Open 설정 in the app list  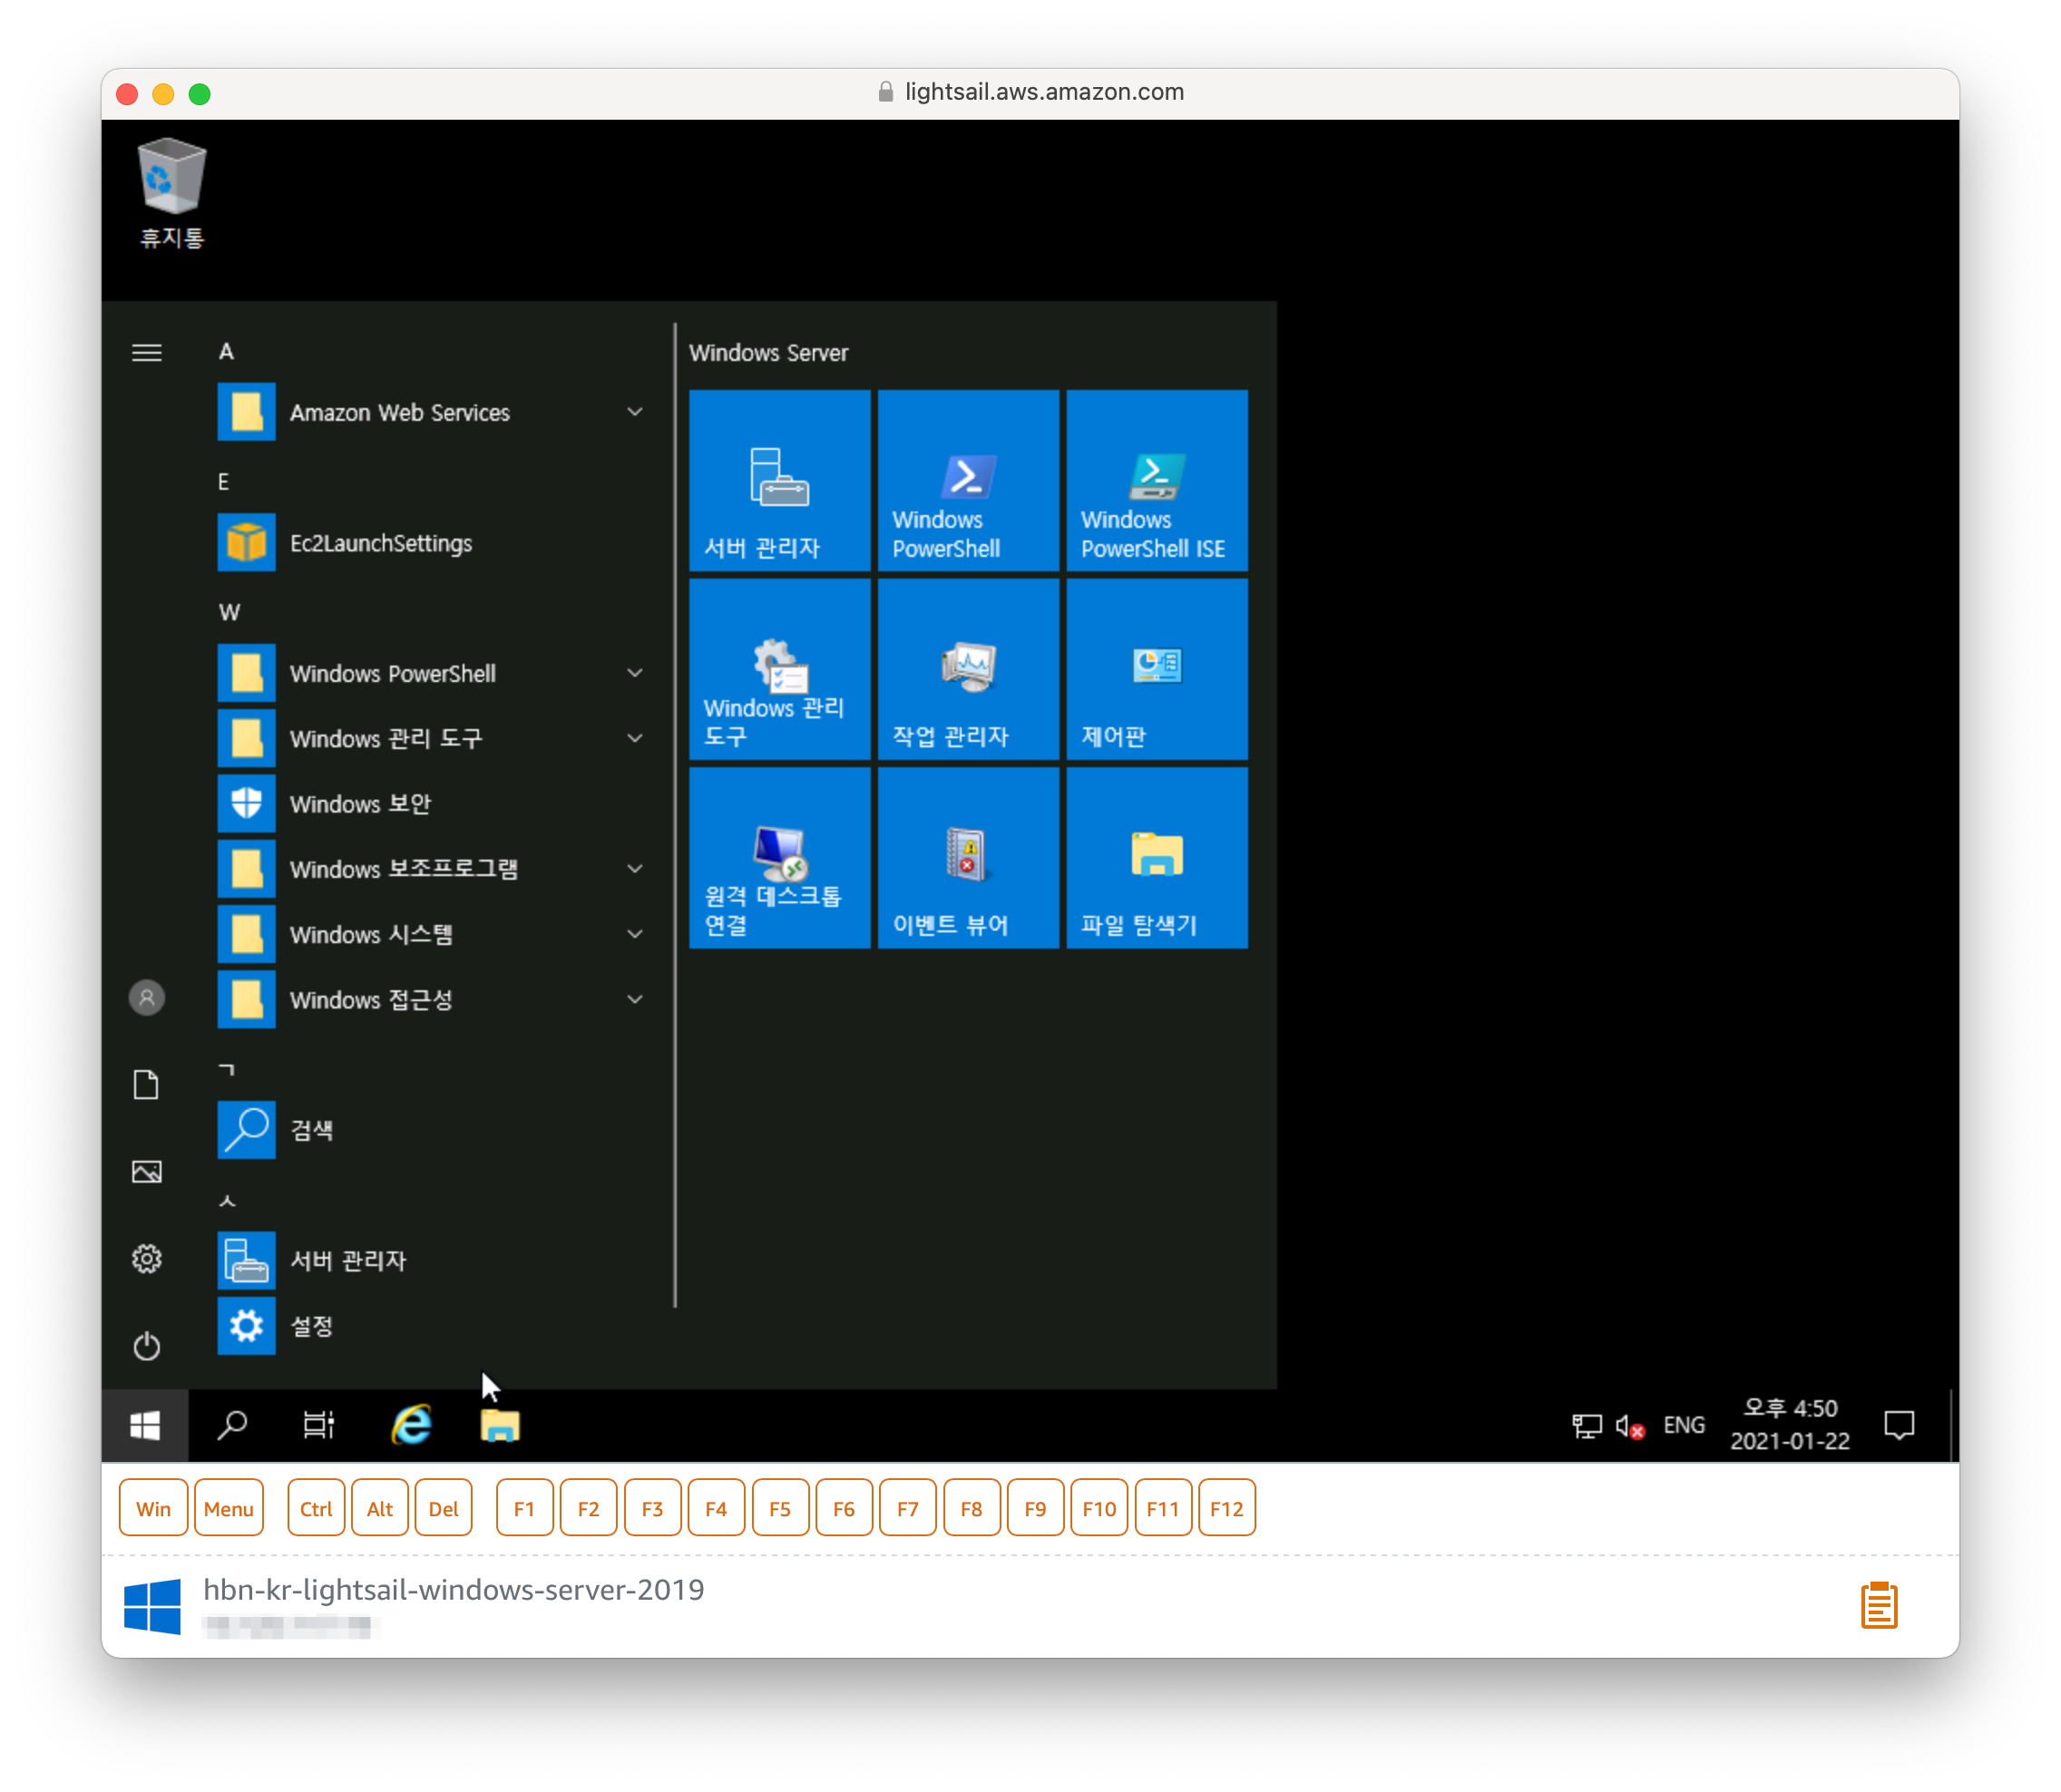coord(433,1326)
